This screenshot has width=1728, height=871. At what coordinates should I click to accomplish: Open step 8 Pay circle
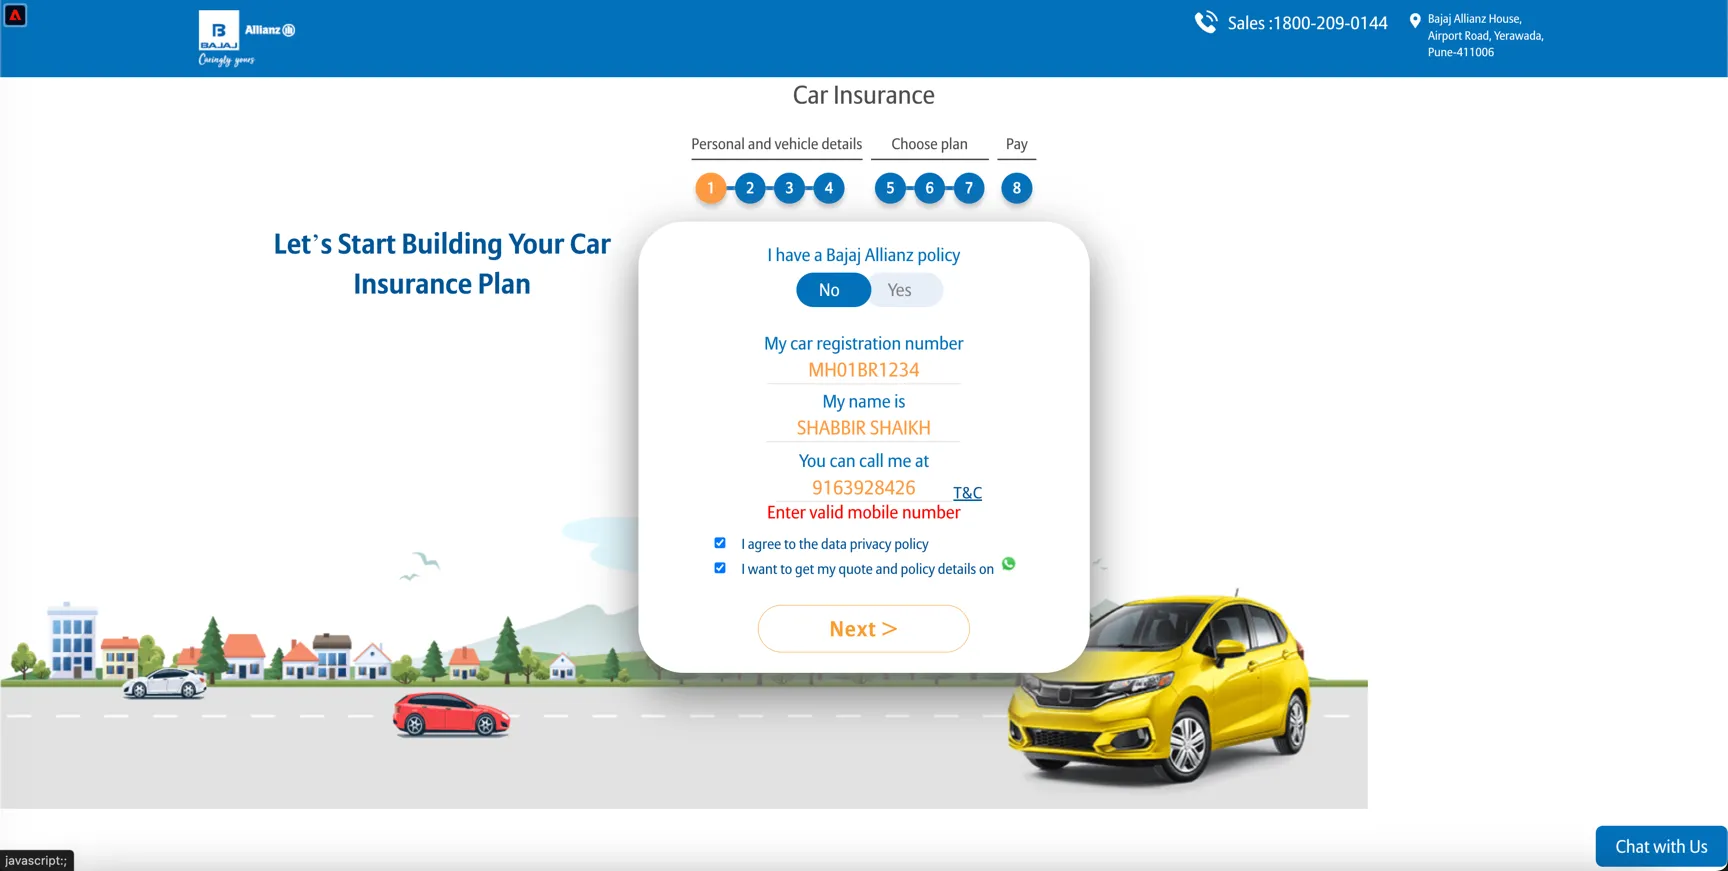pyautogui.click(x=1017, y=188)
